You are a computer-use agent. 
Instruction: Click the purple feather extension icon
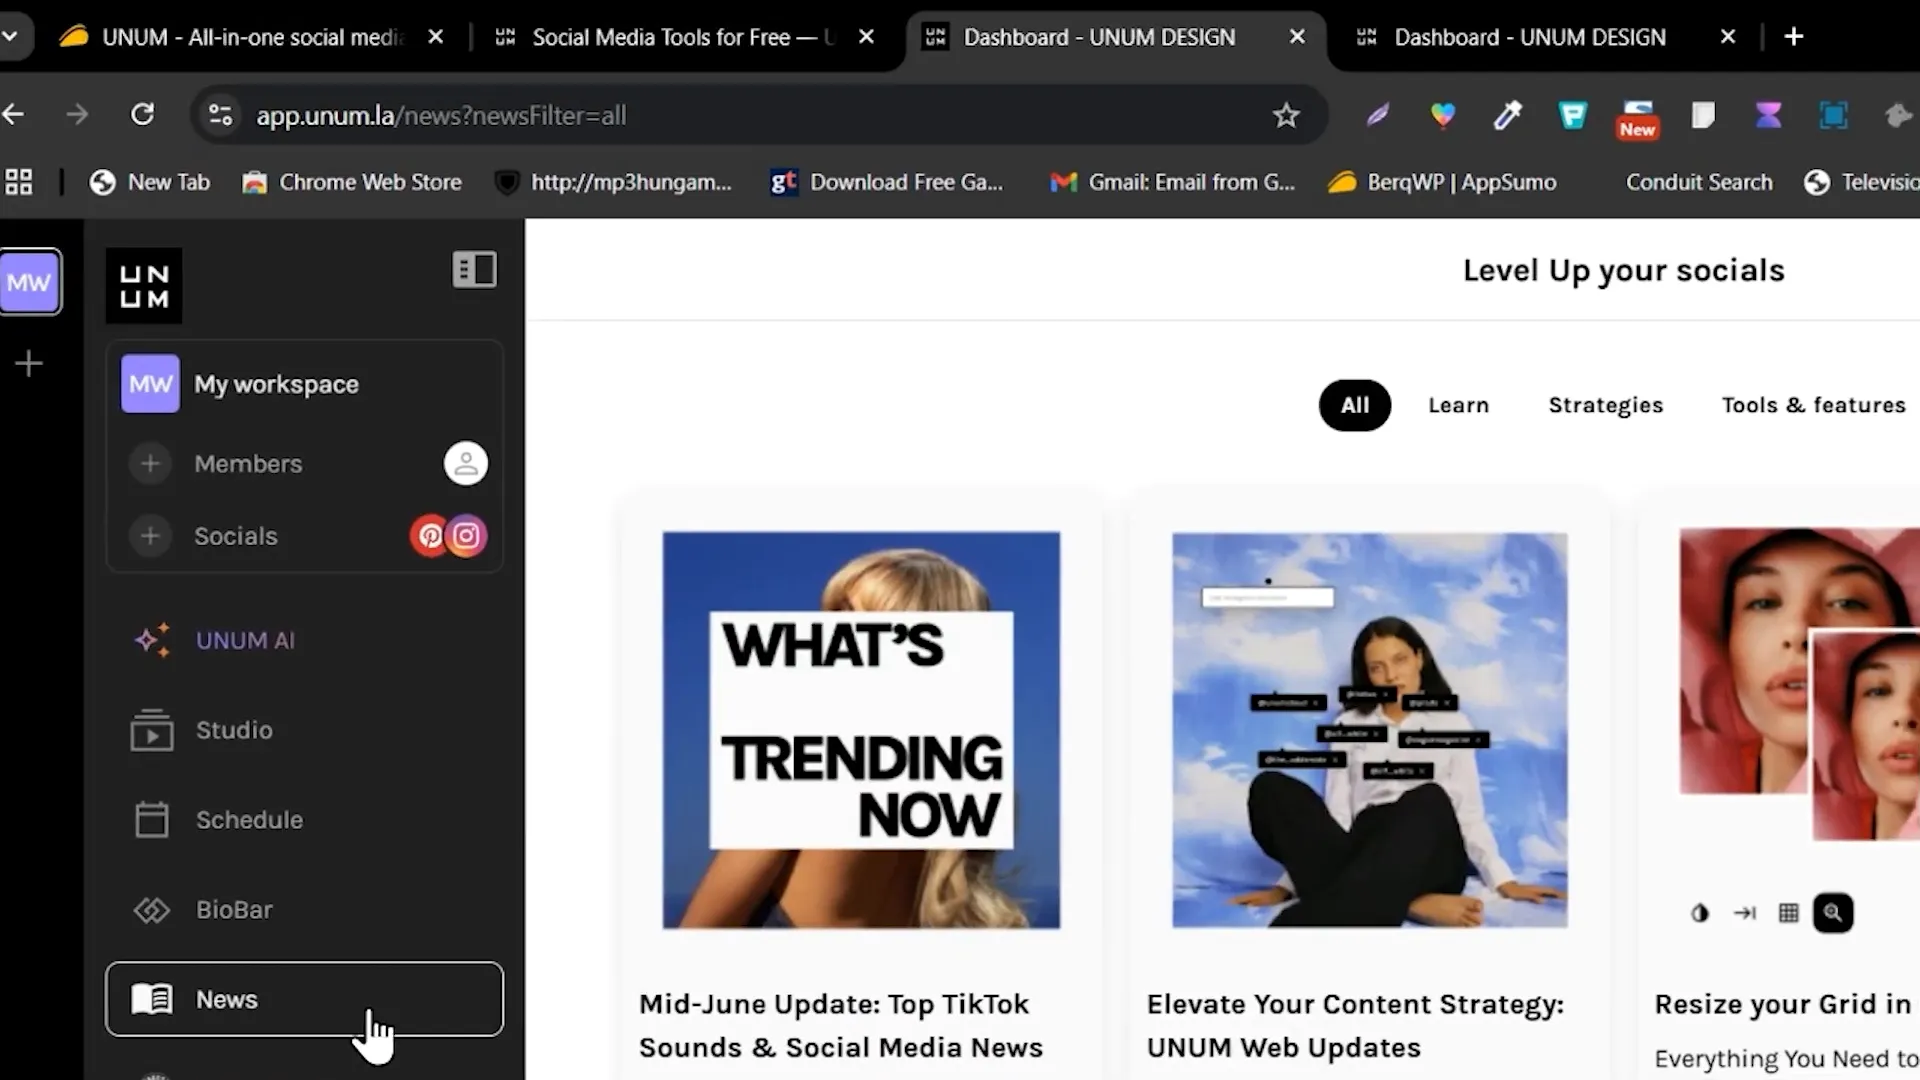point(1378,116)
